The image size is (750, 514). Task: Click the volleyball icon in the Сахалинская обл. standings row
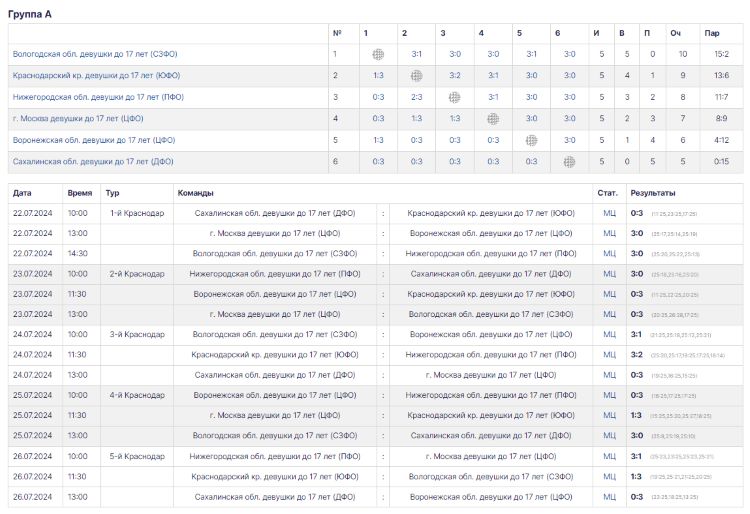[x=569, y=161]
